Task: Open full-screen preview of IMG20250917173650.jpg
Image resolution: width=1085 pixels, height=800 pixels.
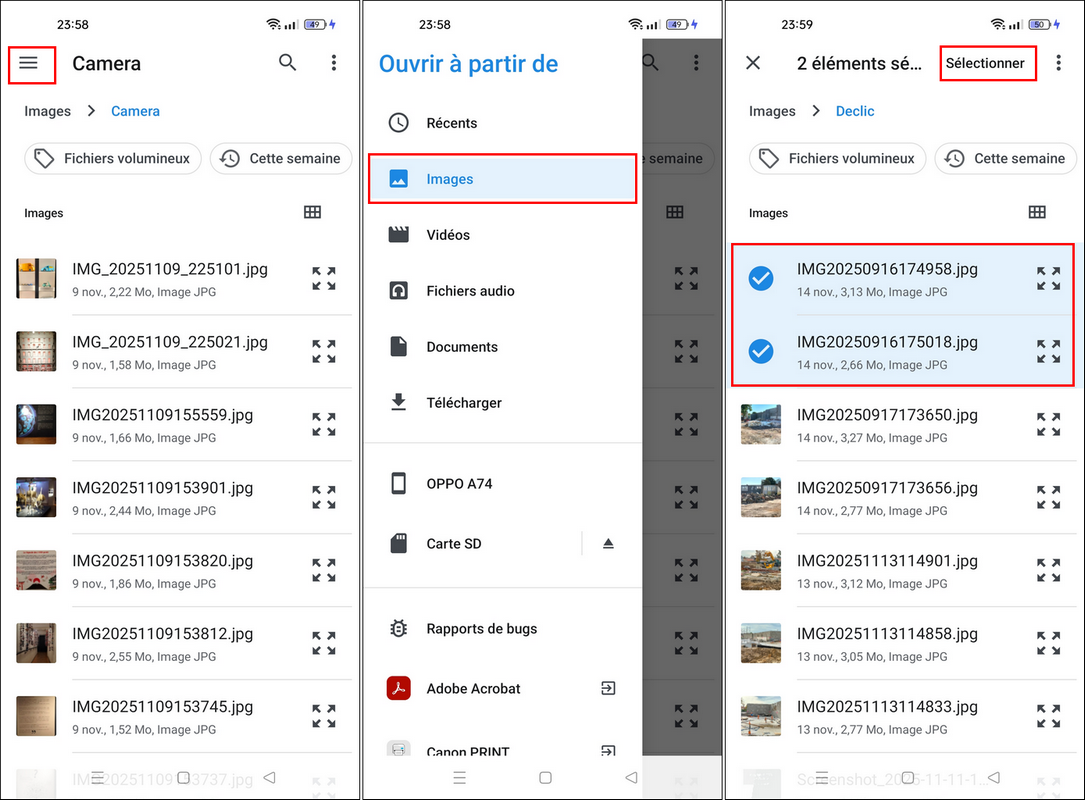Action: (x=1048, y=424)
